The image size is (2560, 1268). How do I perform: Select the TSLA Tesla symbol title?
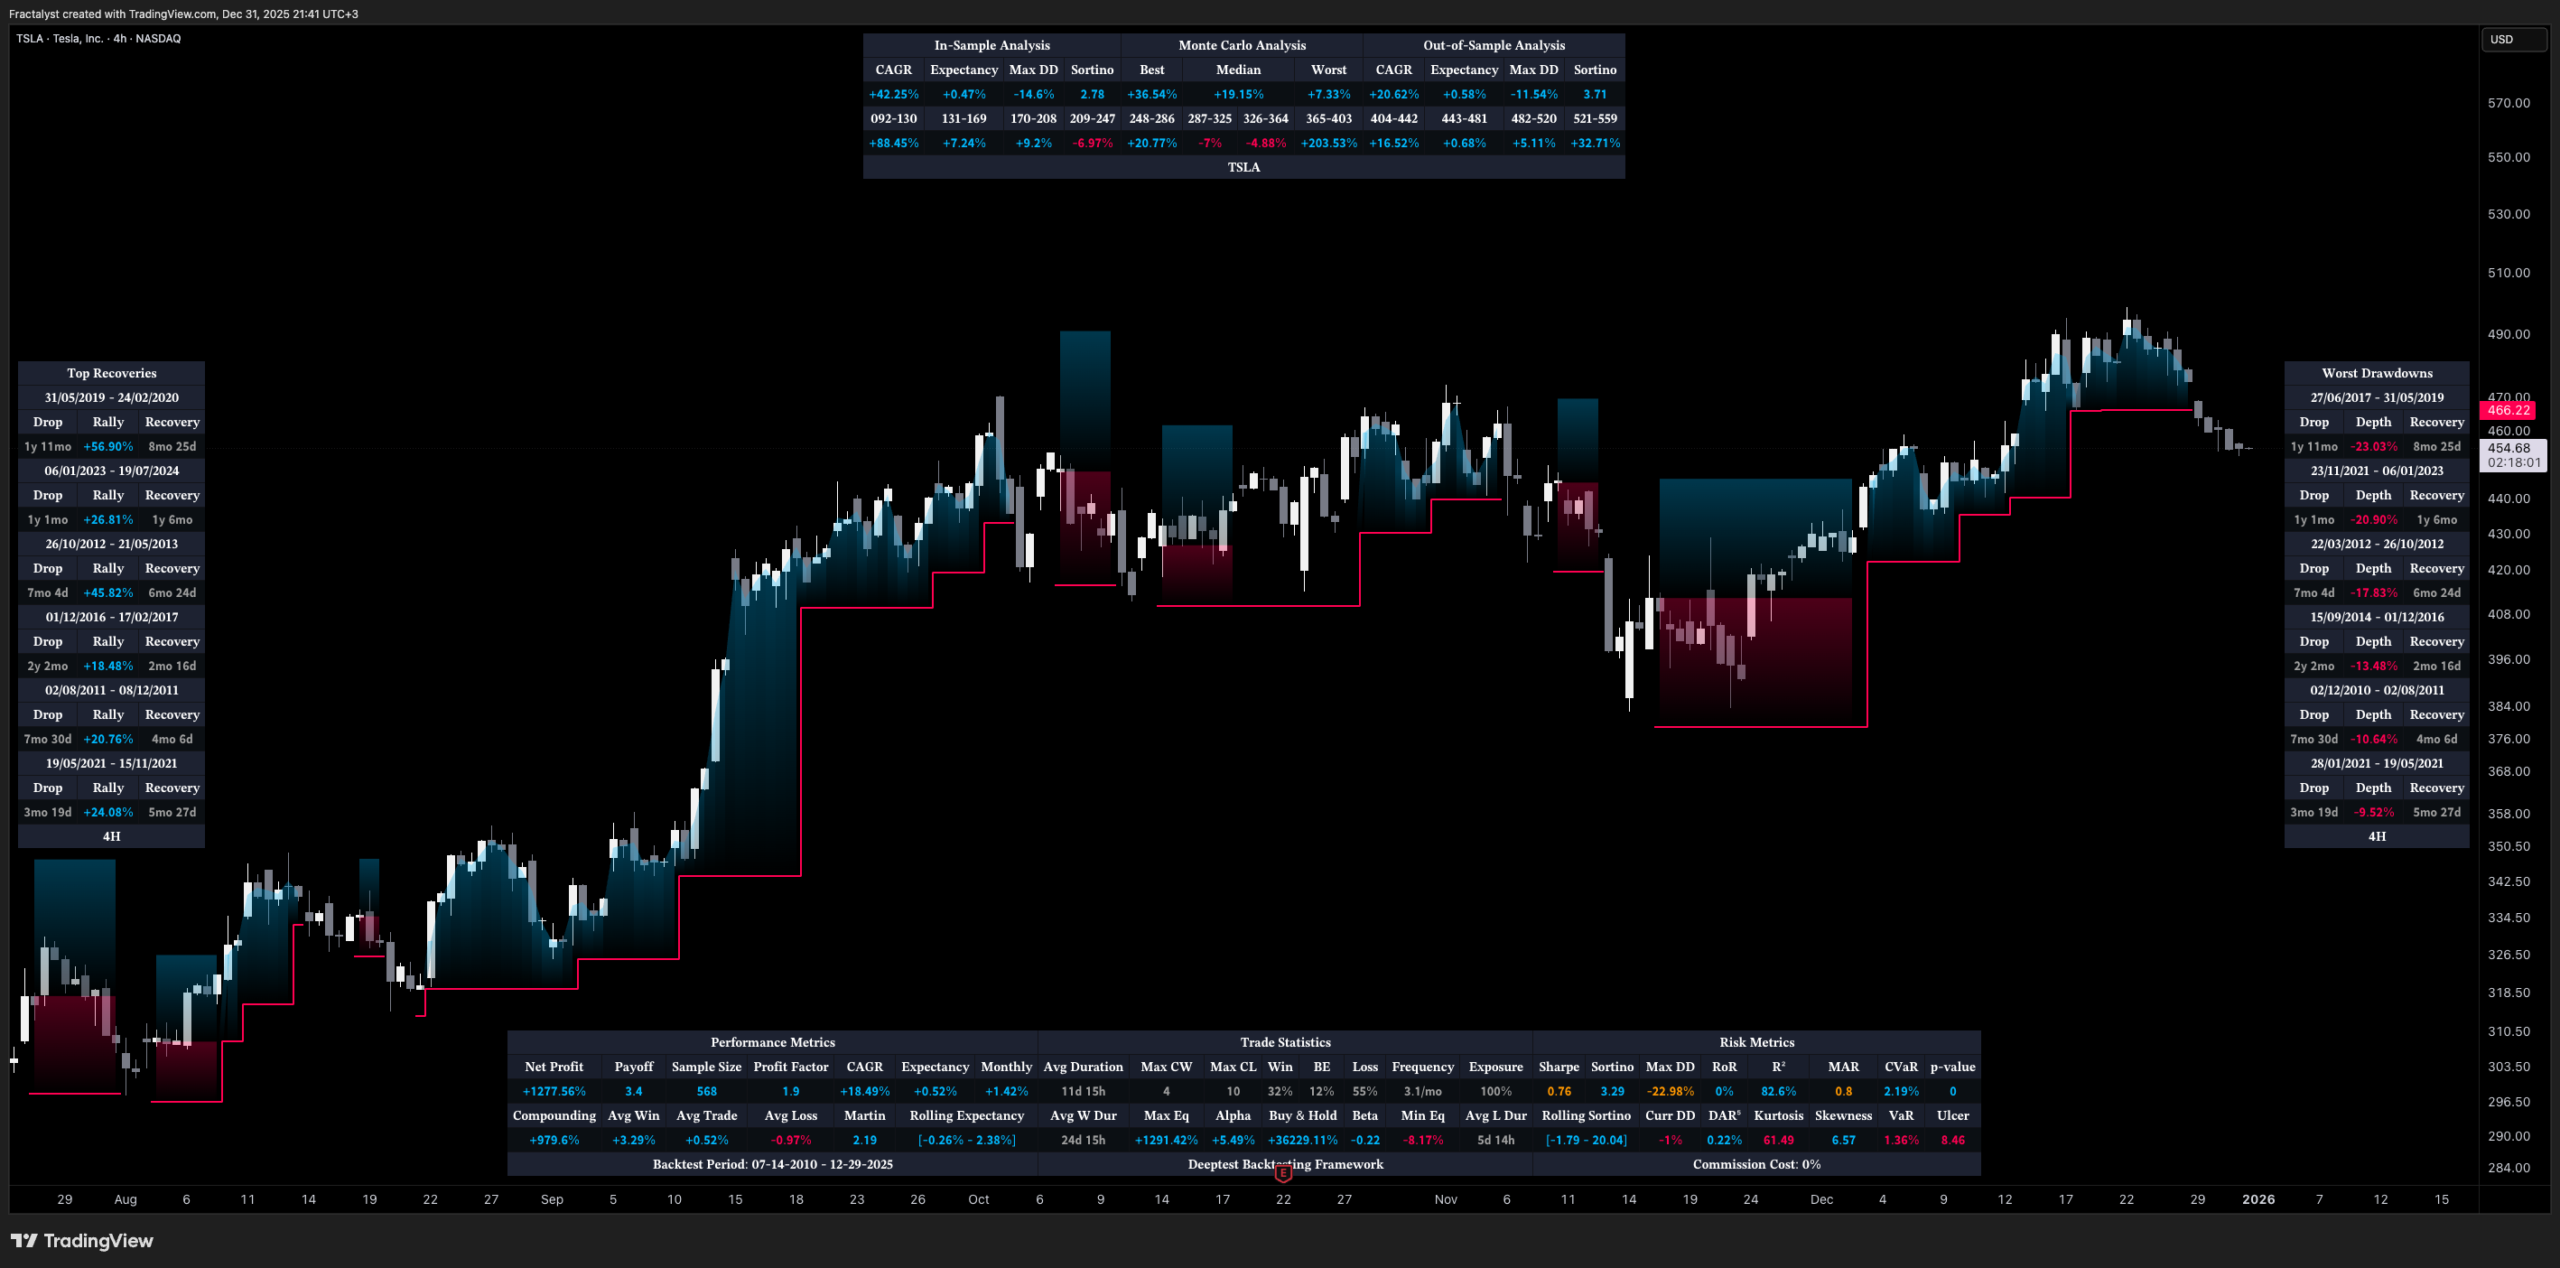tap(98, 39)
